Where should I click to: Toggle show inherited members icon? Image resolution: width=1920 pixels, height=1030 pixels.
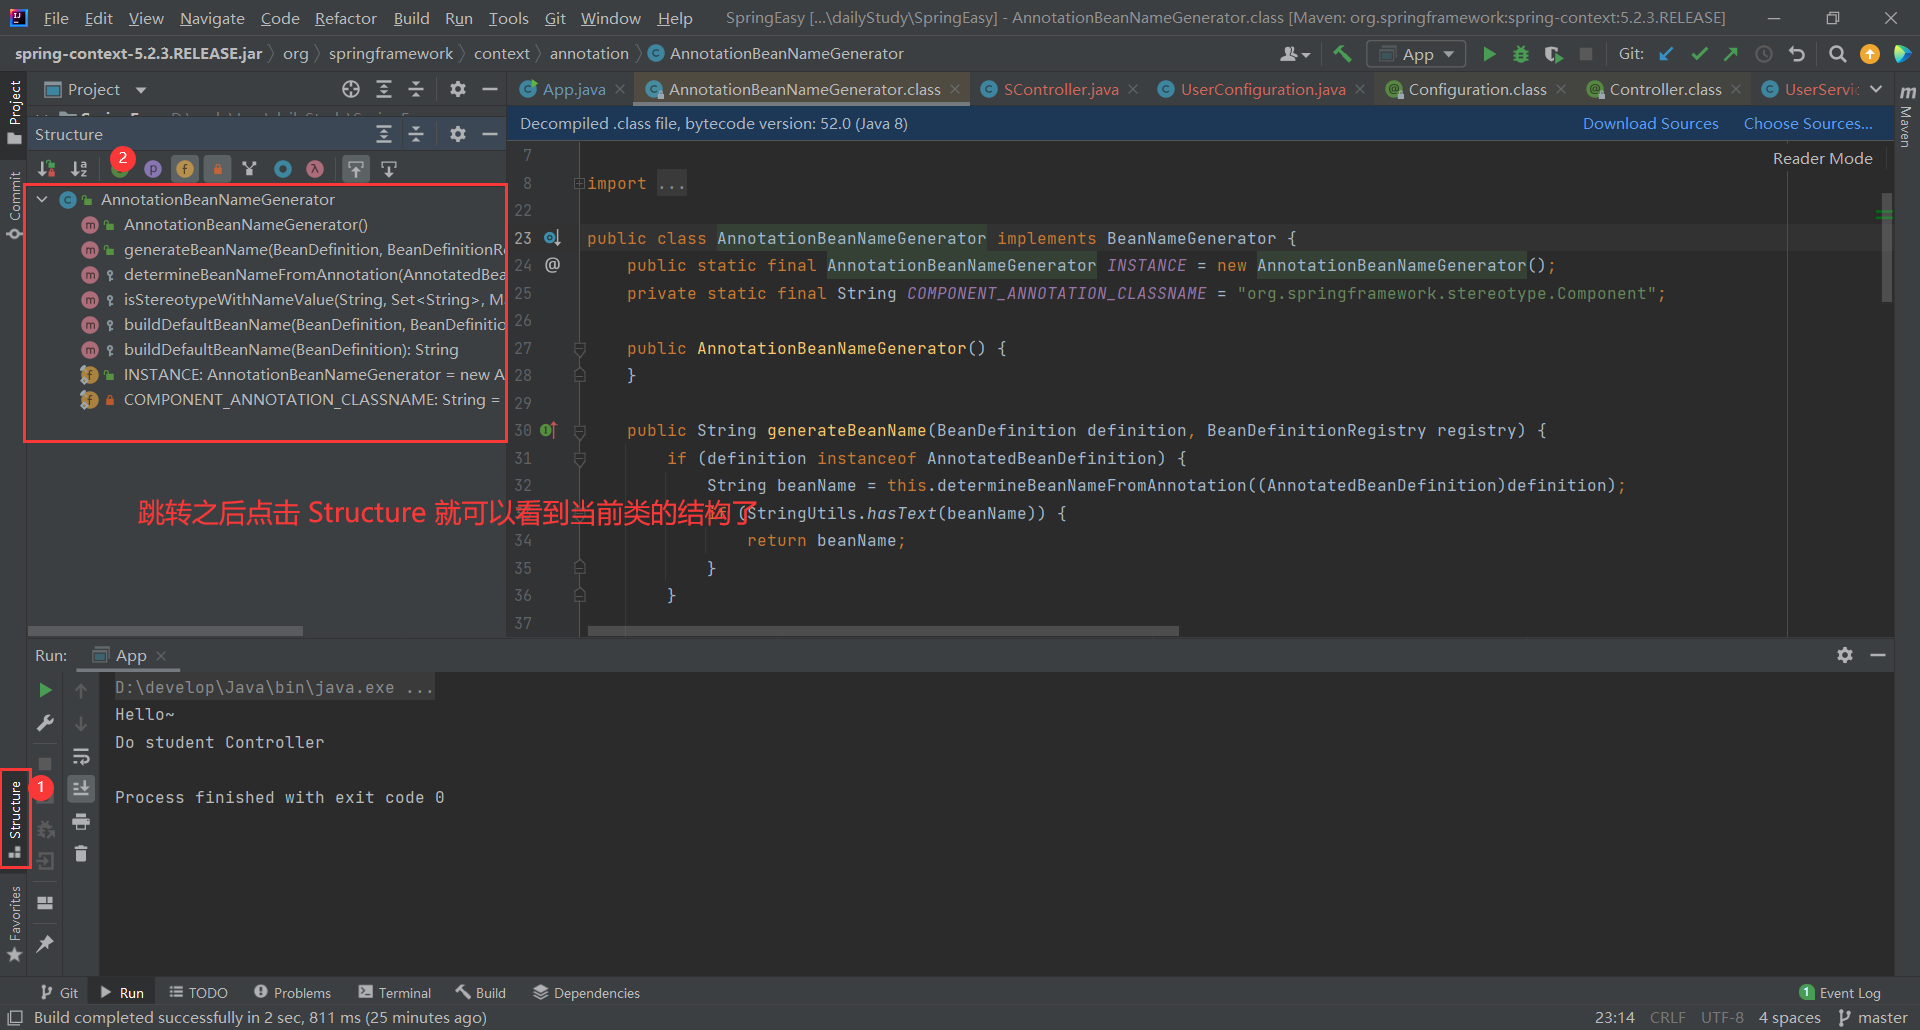click(250, 169)
